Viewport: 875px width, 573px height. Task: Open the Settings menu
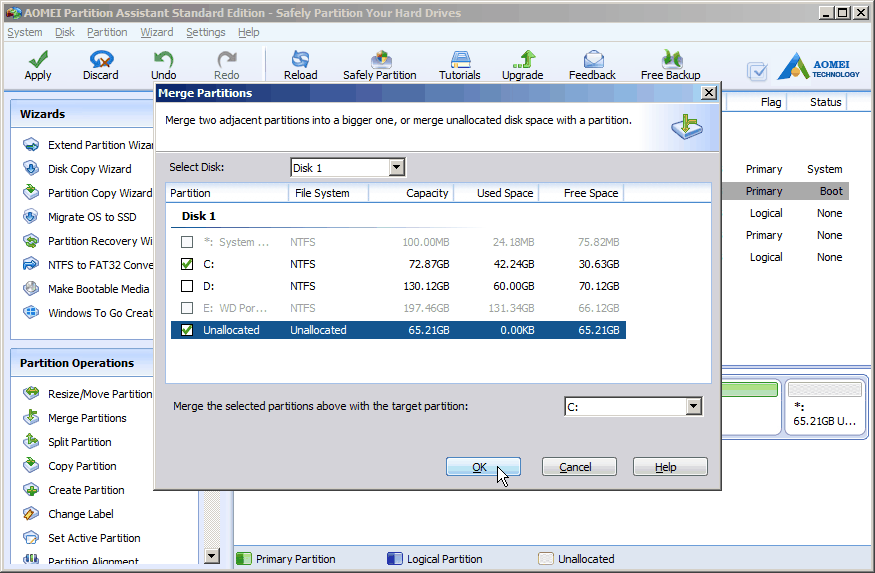click(x=206, y=32)
